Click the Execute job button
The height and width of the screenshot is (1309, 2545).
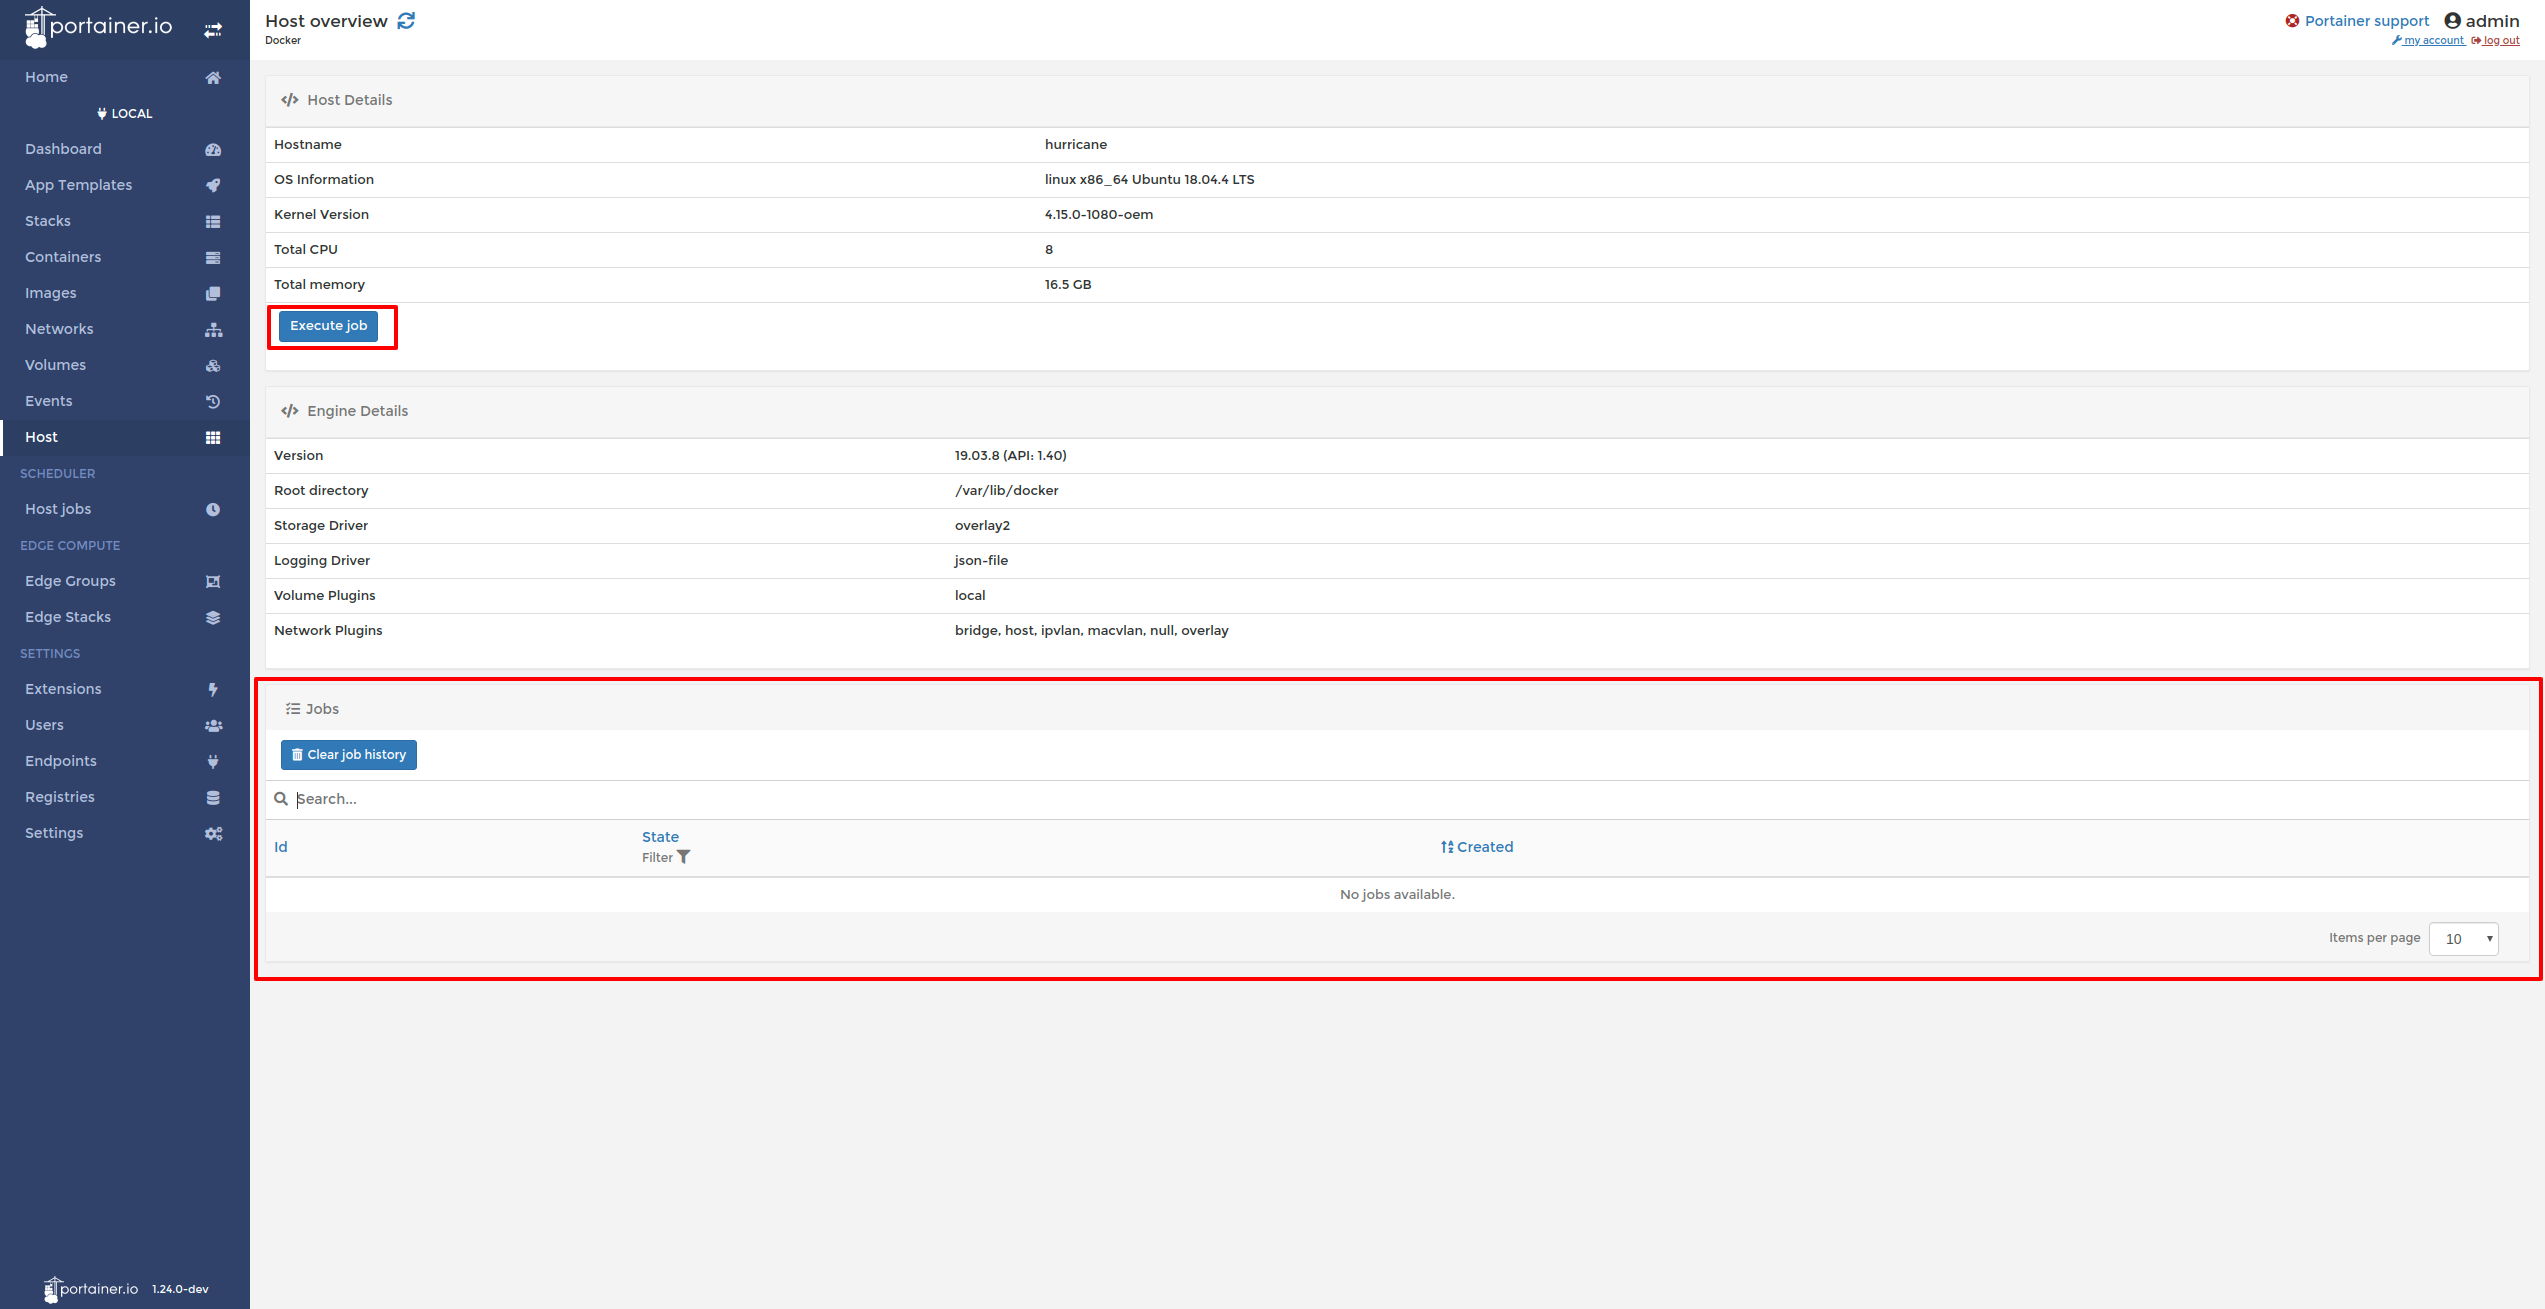pyautogui.click(x=328, y=326)
